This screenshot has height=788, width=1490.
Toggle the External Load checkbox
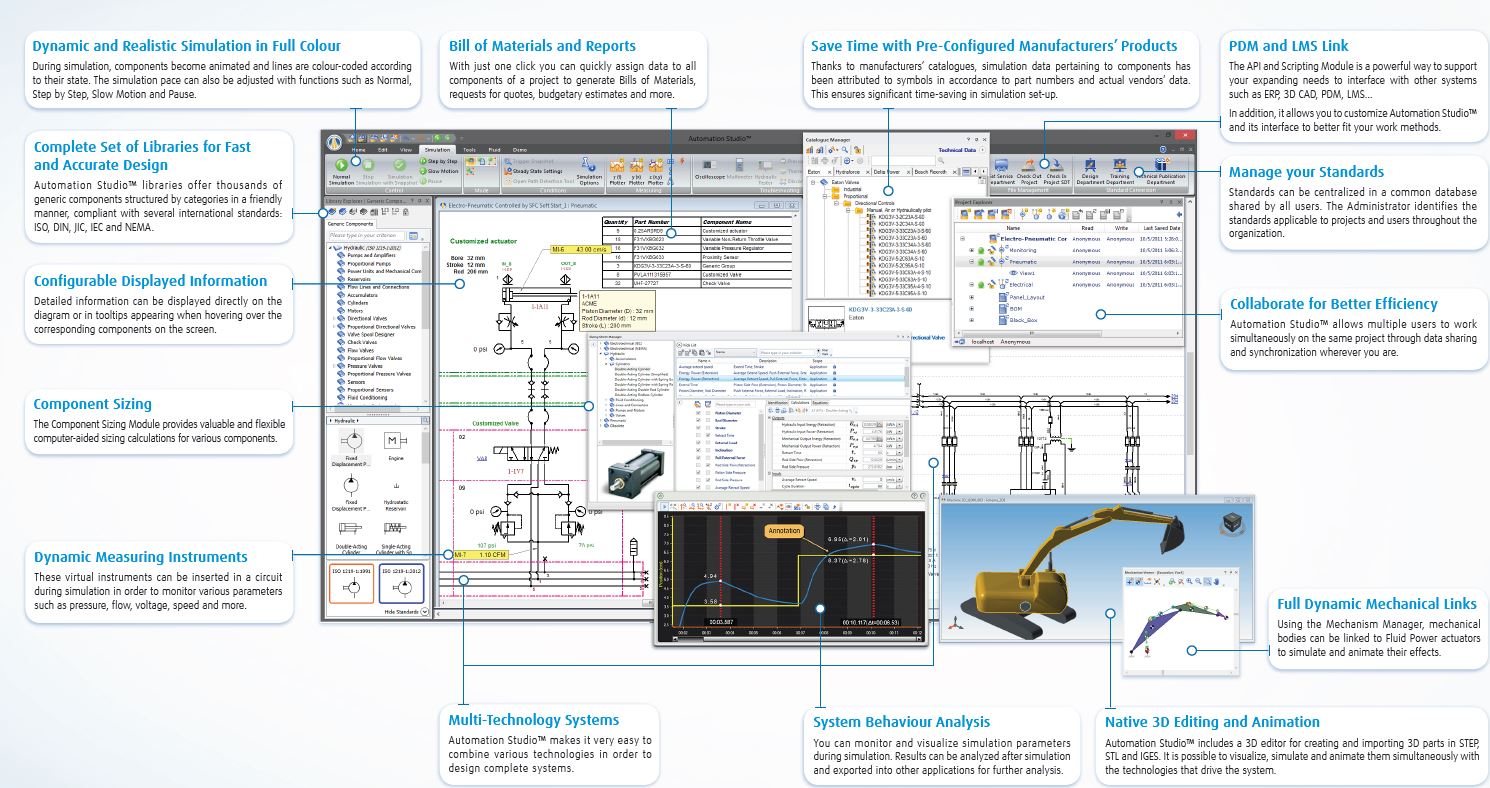coord(700,443)
